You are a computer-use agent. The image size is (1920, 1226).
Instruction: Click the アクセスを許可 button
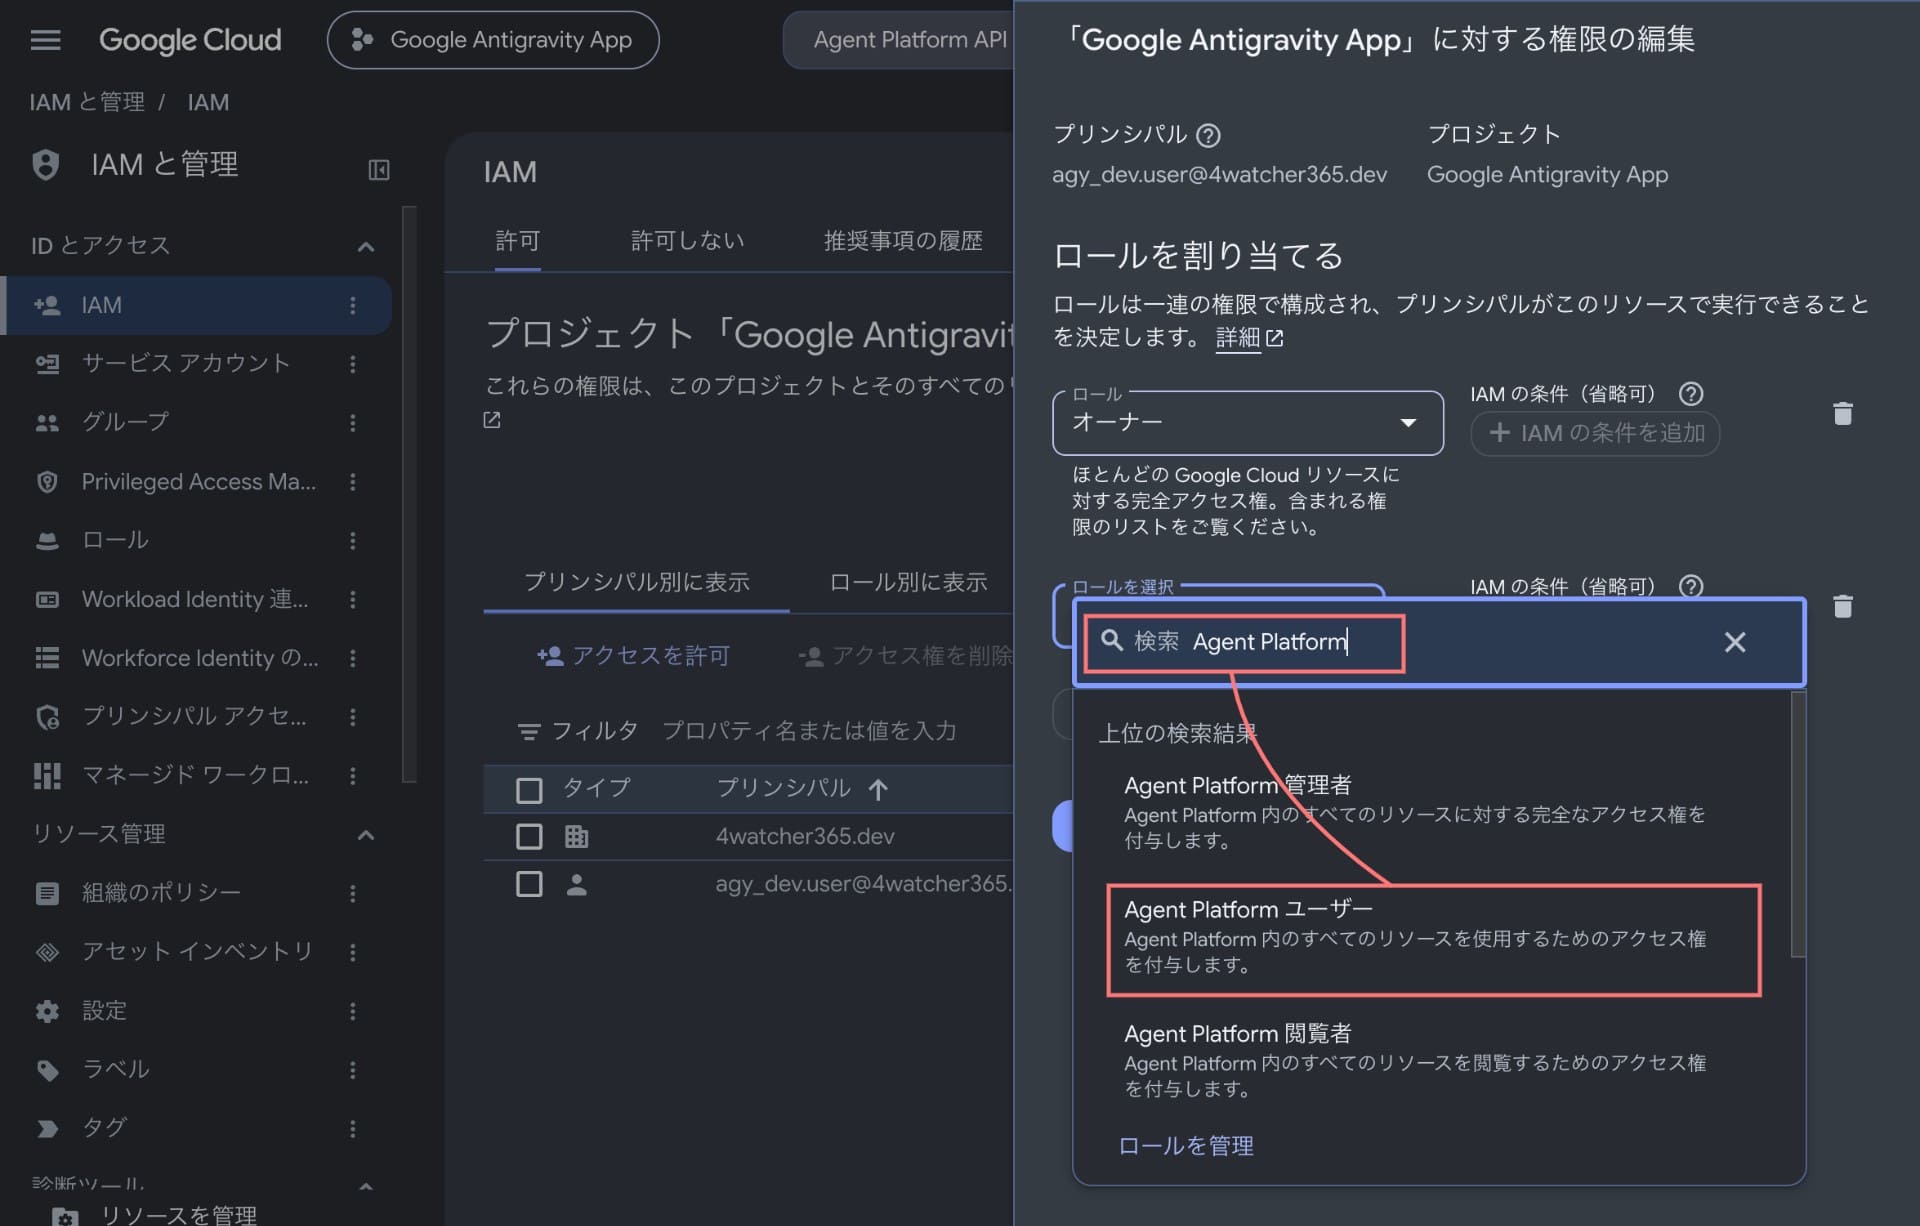633,655
